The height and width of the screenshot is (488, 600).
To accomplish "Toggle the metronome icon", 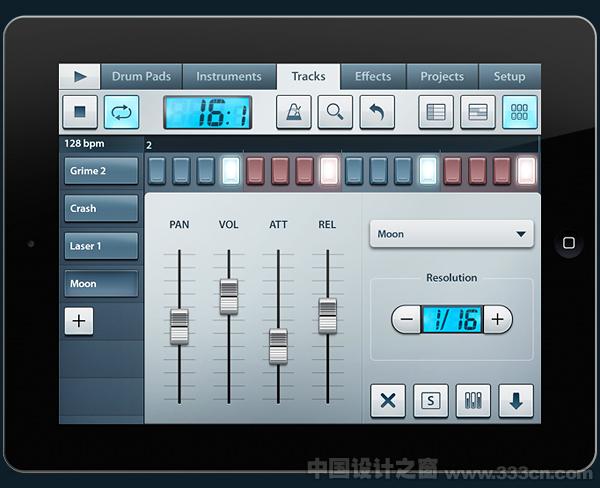I will click(x=294, y=112).
